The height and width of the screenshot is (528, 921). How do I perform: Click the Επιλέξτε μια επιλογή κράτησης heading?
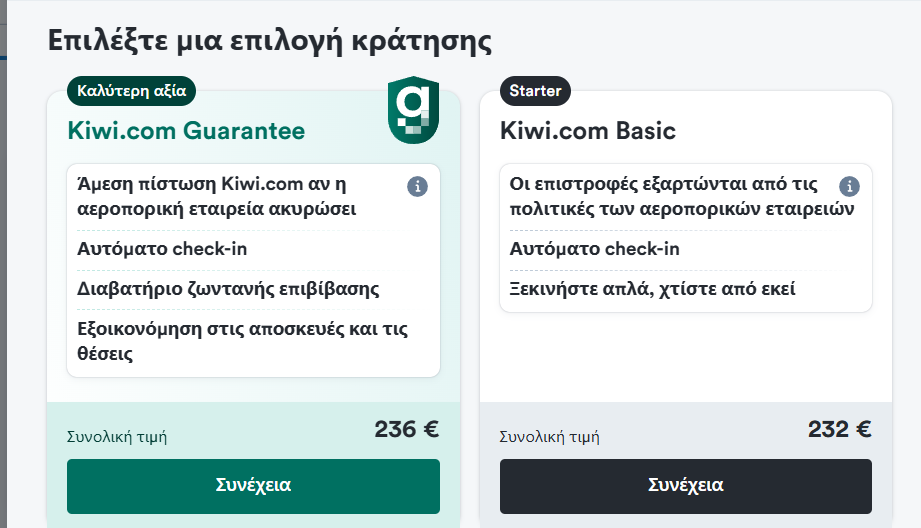tap(270, 42)
